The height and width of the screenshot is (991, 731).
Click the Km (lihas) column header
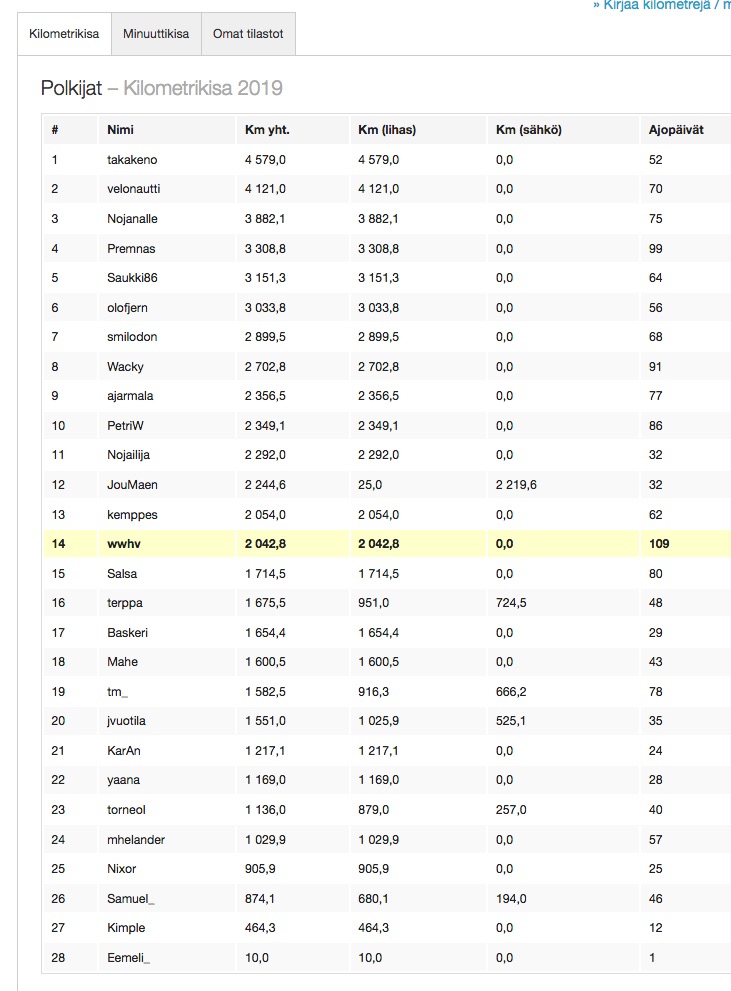pos(387,130)
